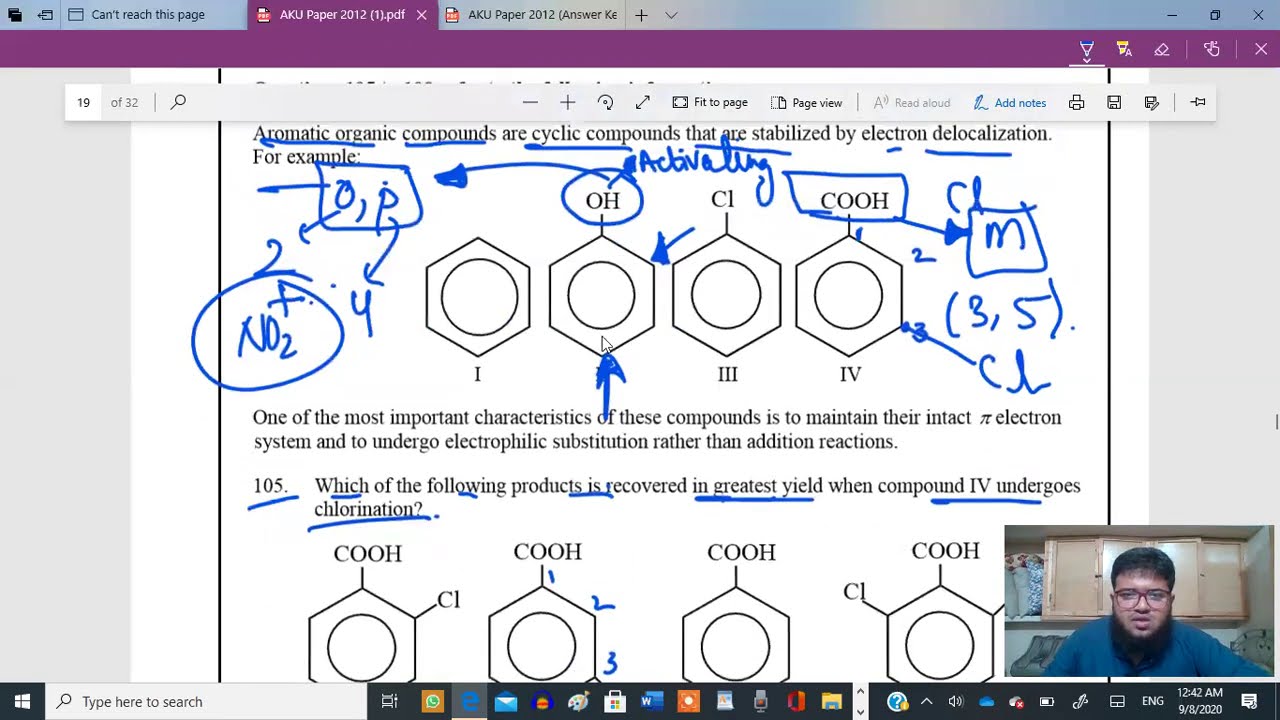Zoom in with the plus button
Screen dimensions: 1280x720
(567, 102)
